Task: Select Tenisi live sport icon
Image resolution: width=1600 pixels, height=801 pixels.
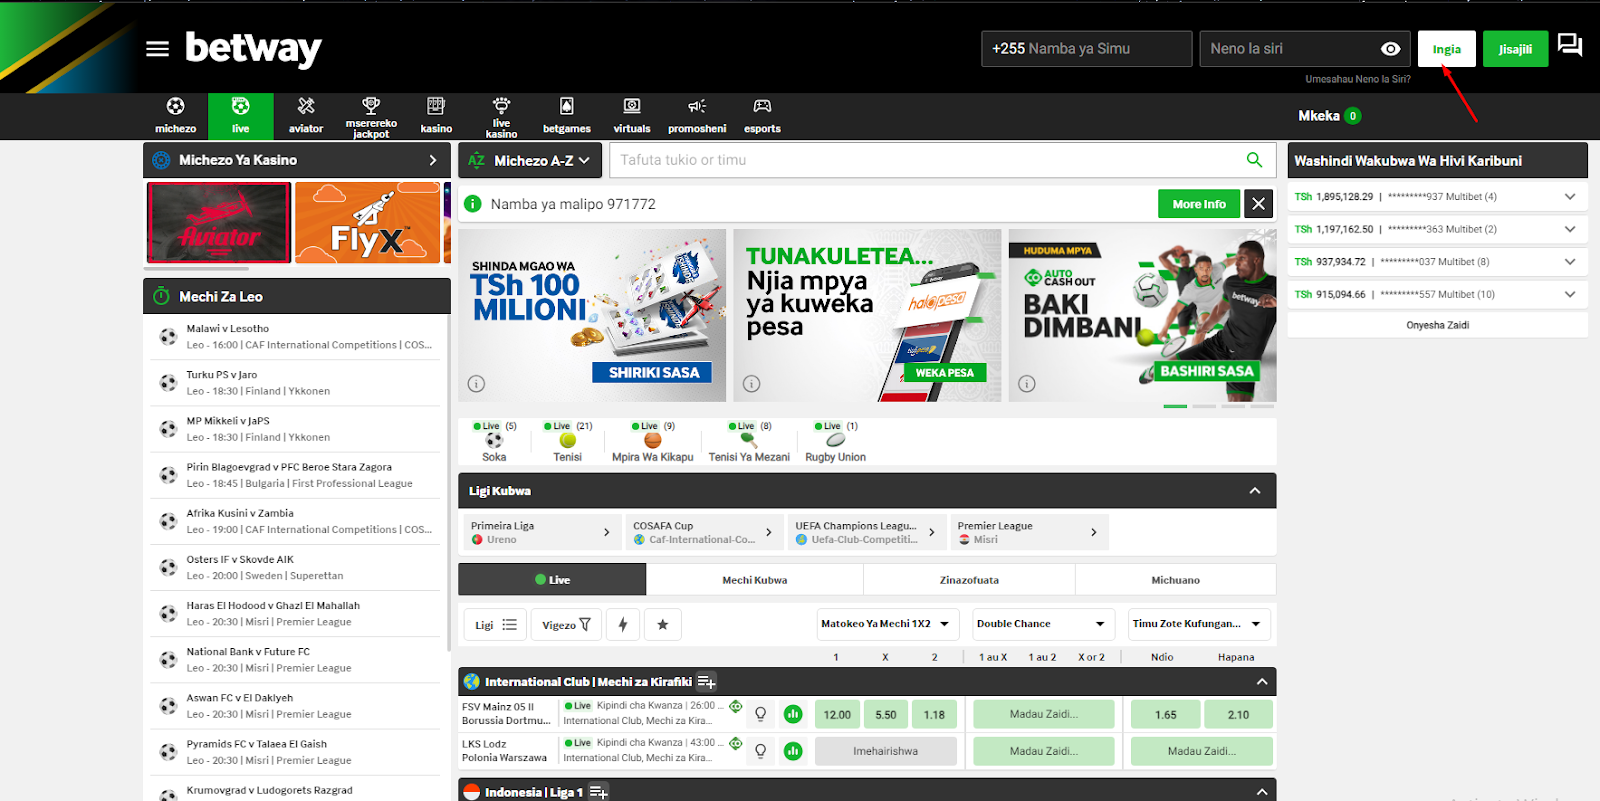Action: coord(567,441)
